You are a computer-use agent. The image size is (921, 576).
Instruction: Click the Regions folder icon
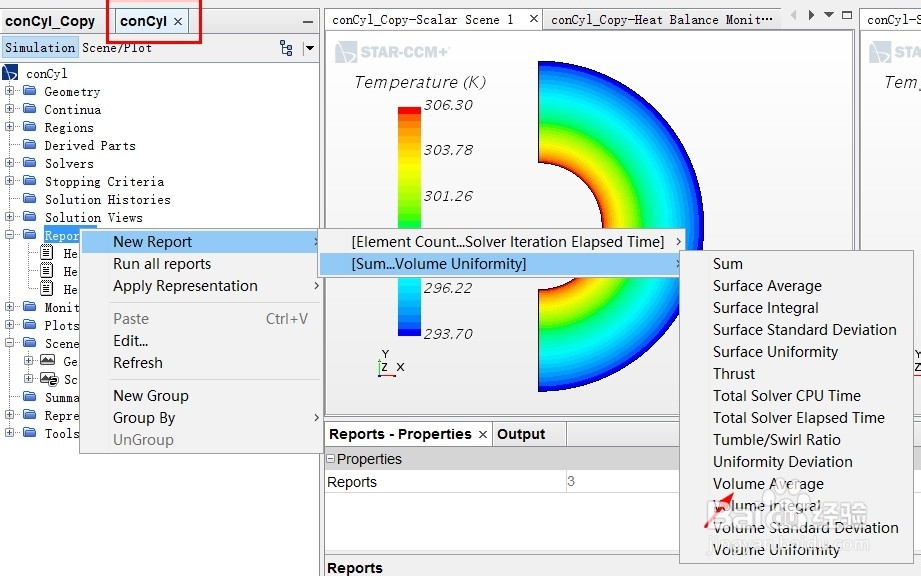[29, 127]
